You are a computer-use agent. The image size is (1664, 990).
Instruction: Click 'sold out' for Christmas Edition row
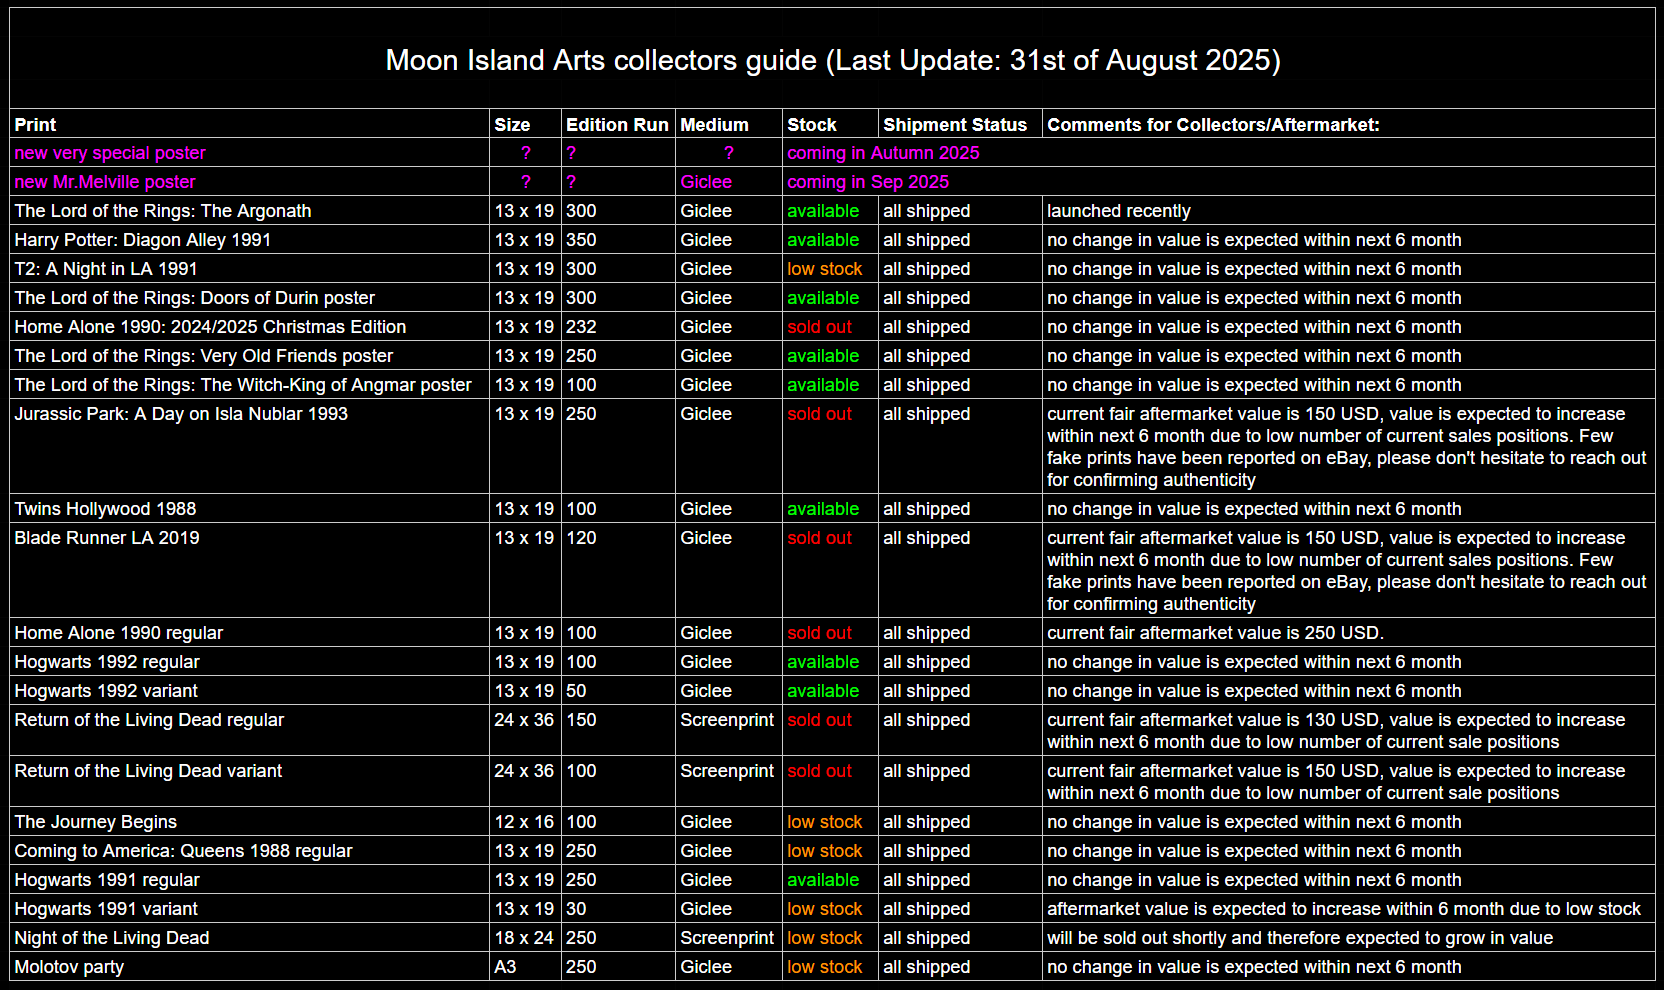819,327
